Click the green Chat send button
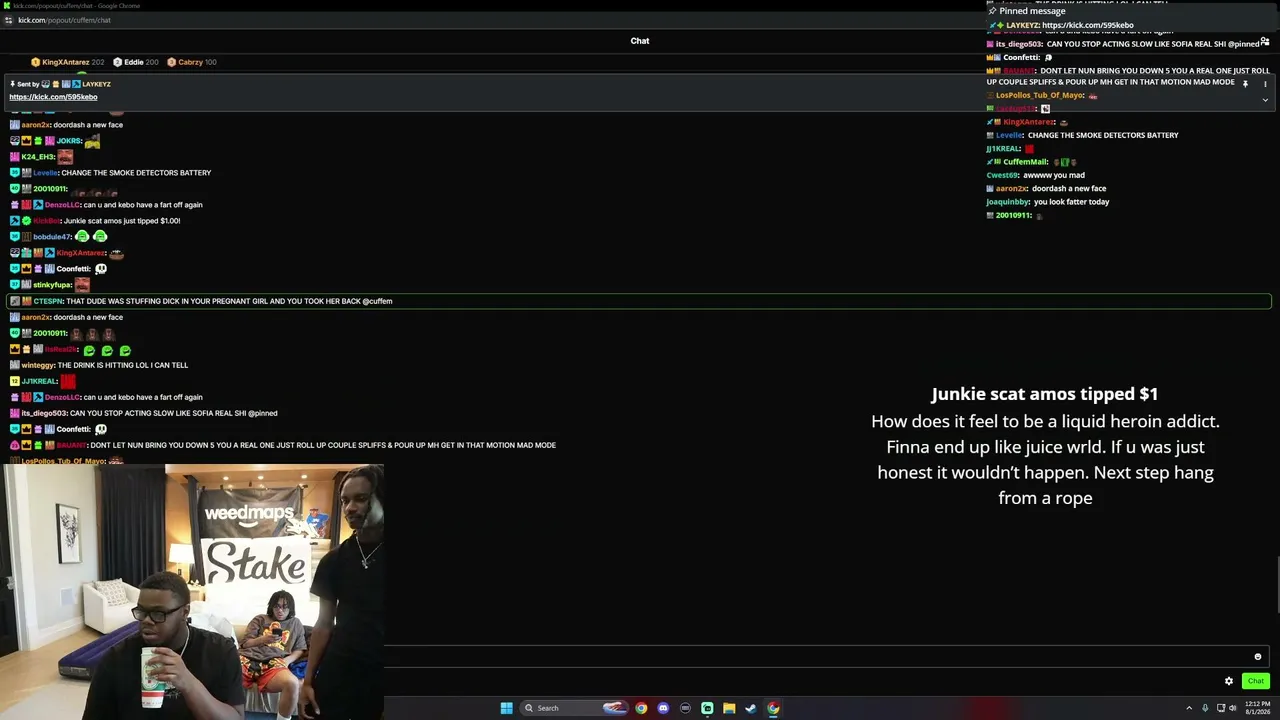Viewport: 1280px width, 720px height. [1256, 681]
